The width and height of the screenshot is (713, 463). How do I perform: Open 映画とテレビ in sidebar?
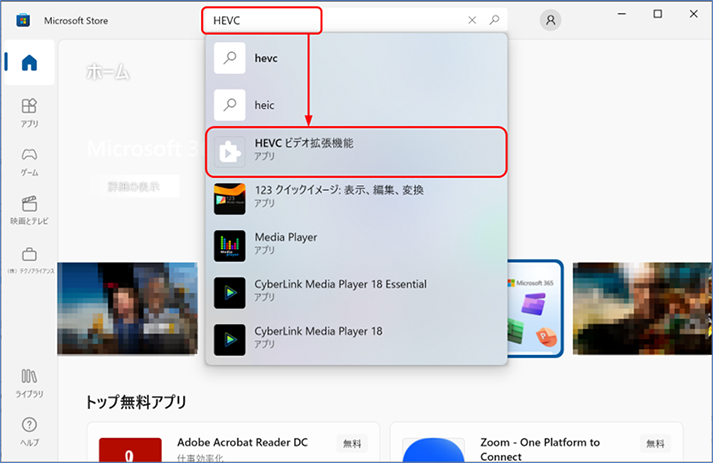[x=29, y=210]
